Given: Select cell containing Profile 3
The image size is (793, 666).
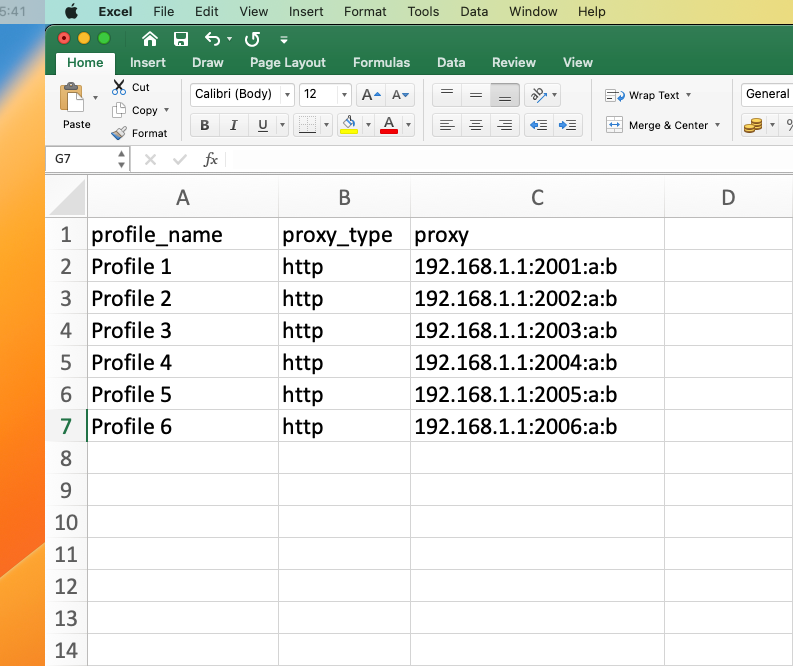Looking at the screenshot, I should click(x=183, y=330).
